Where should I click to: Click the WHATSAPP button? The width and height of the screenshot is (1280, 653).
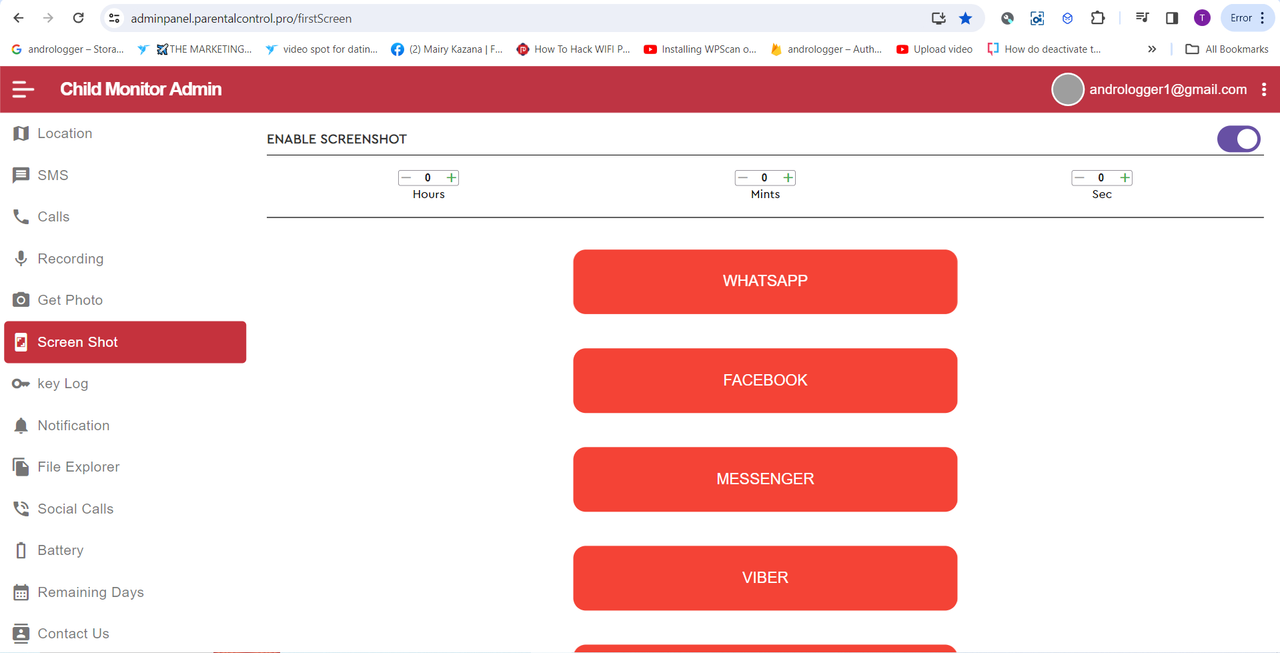click(x=765, y=281)
